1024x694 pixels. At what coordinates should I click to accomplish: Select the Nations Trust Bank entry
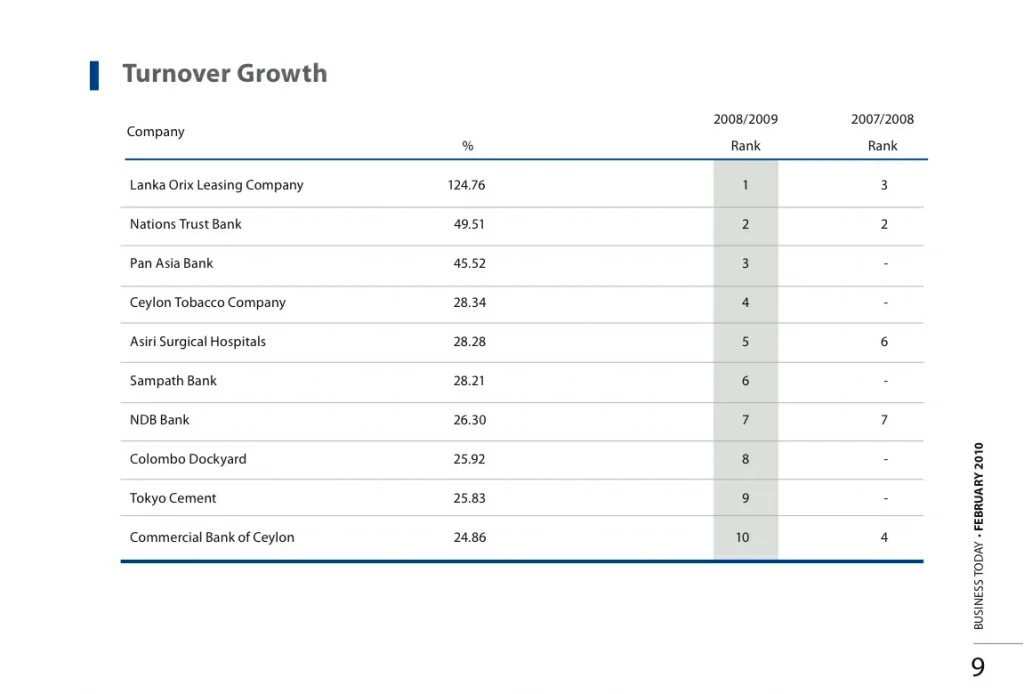[185, 224]
